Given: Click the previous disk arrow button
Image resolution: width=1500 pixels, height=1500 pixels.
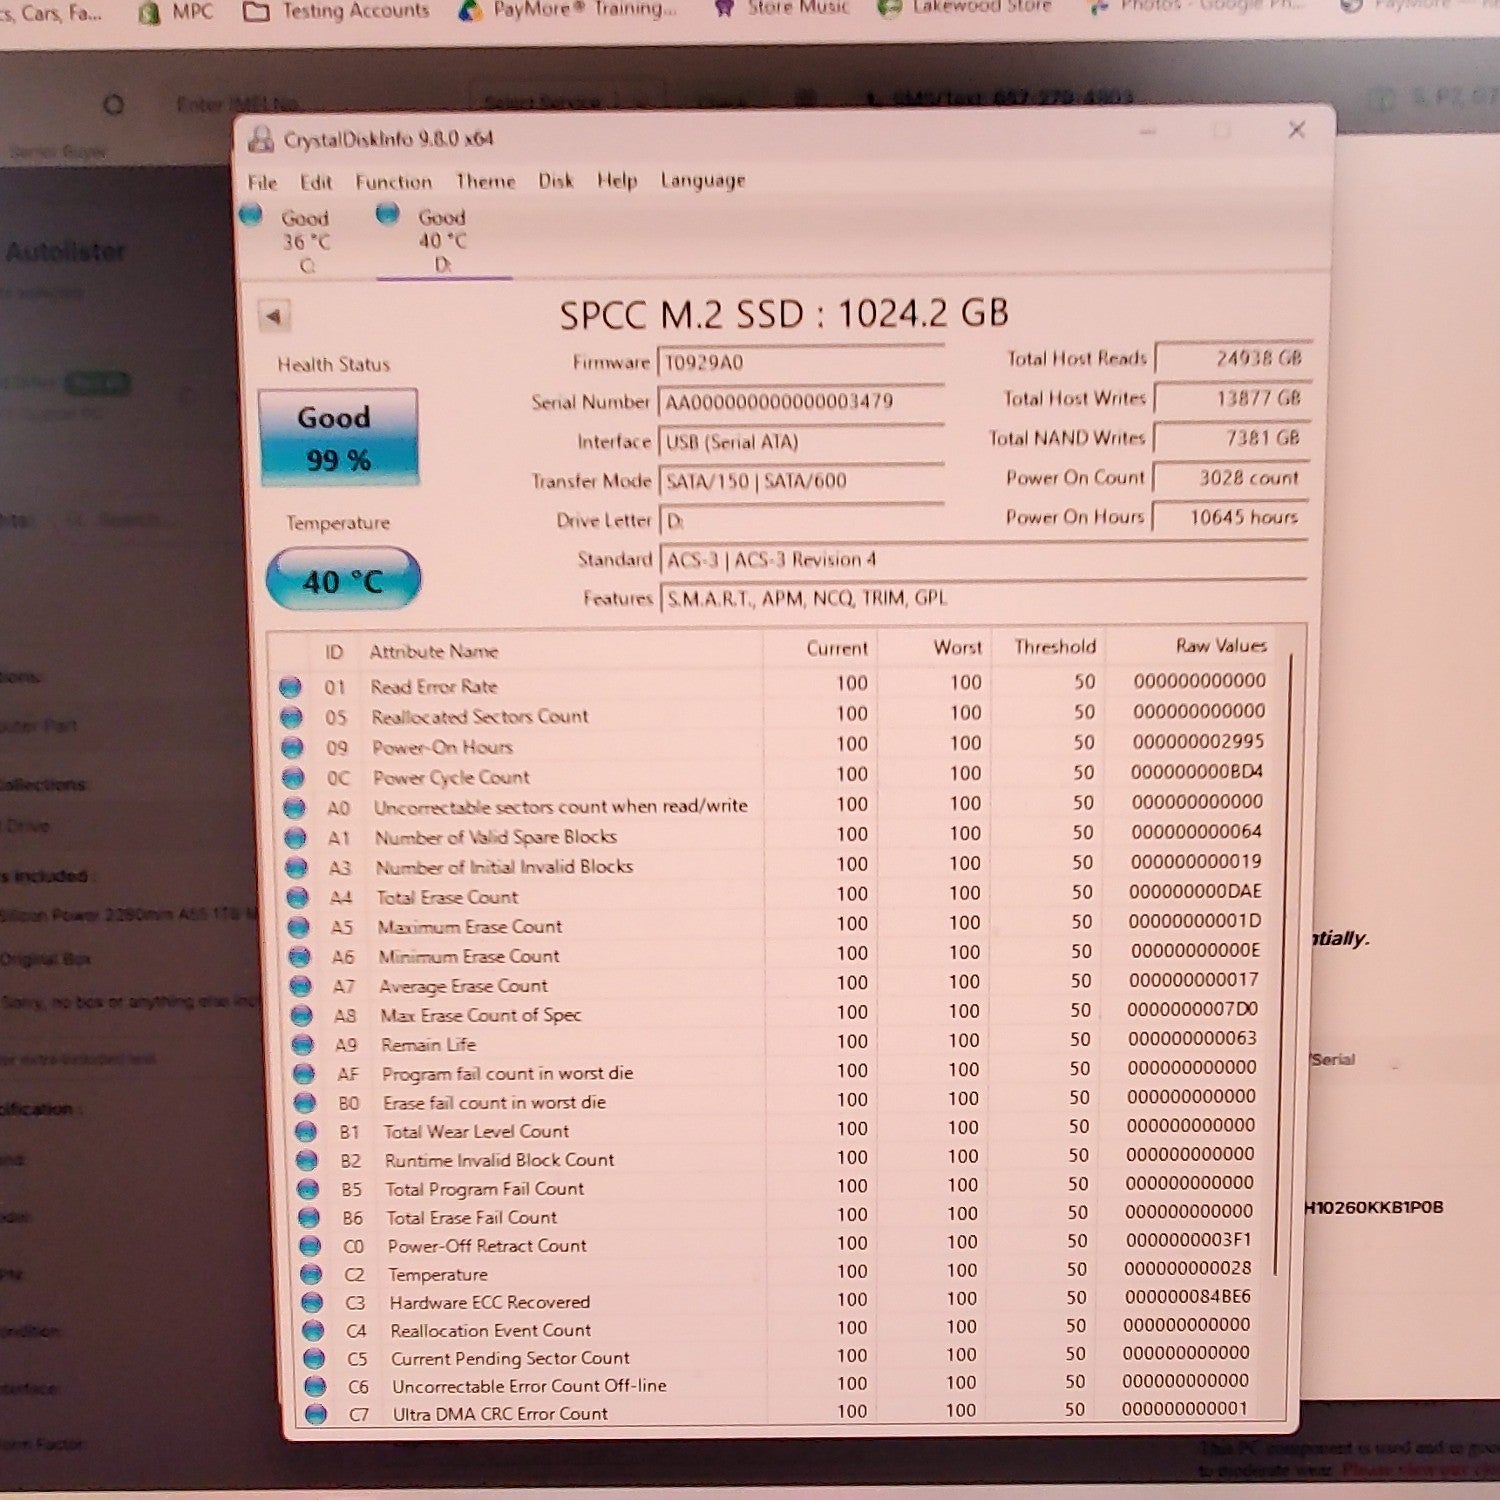Looking at the screenshot, I should [x=273, y=317].
